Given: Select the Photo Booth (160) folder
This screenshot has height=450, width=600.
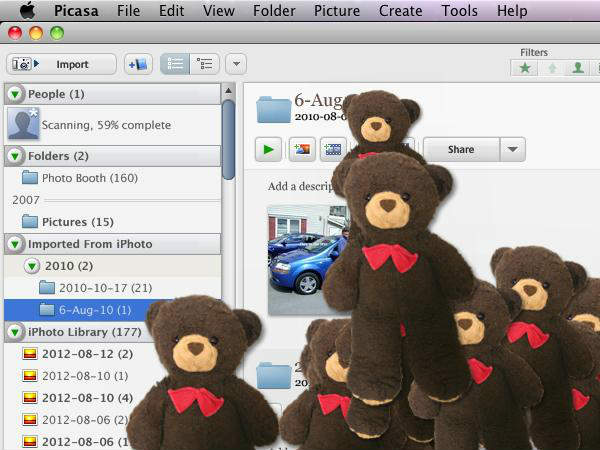Looking at the screenshot, I should 112,178.
